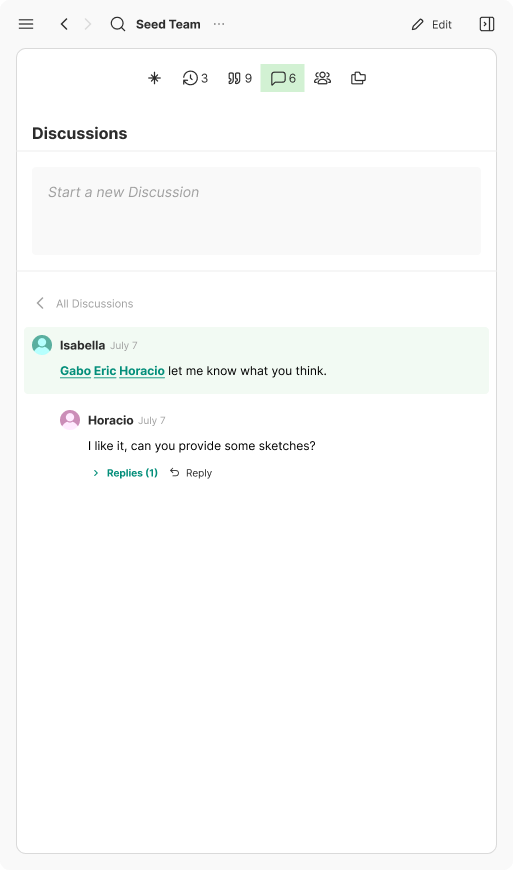
Task: Click the Start a new Discussion field
Action: pyautogui.click(x=256, y=211)
